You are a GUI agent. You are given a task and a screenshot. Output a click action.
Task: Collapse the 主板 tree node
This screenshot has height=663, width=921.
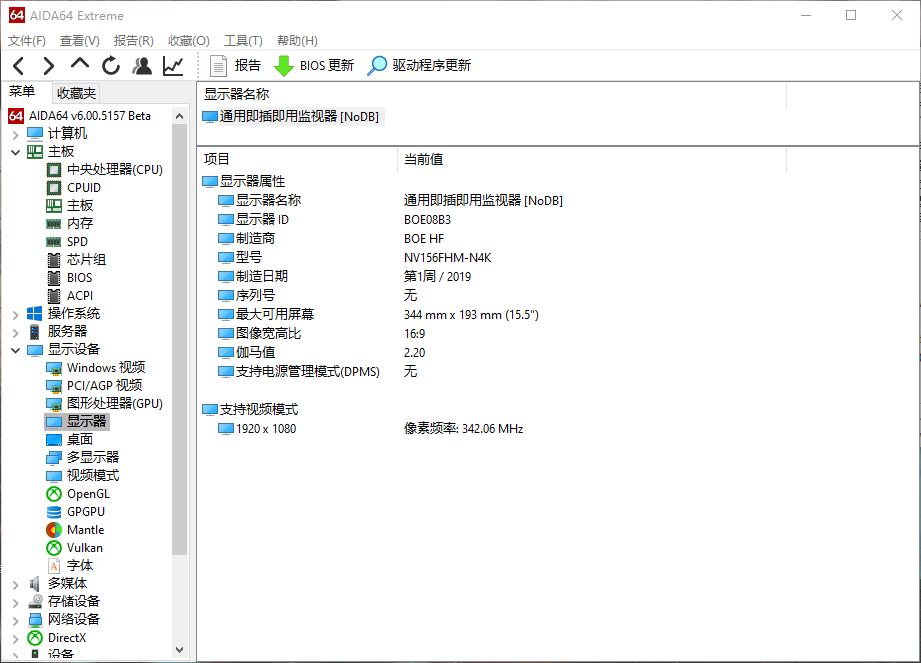tap(15, 152)
